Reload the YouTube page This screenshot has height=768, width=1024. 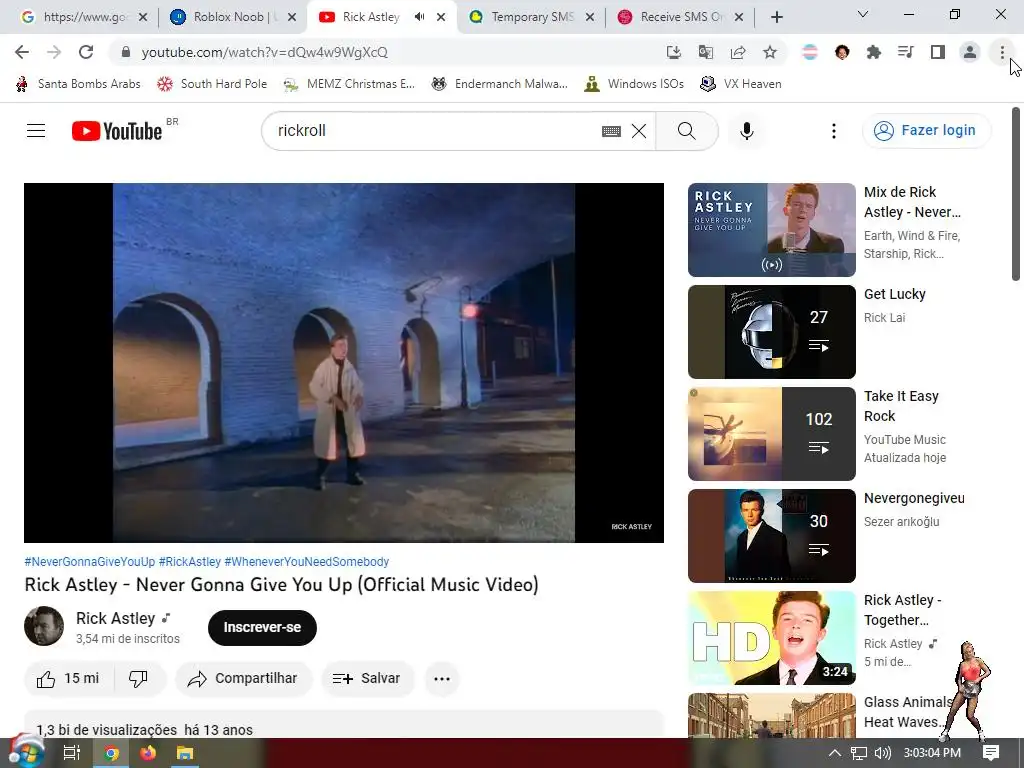pyautogui.click(x=86, y=52)
